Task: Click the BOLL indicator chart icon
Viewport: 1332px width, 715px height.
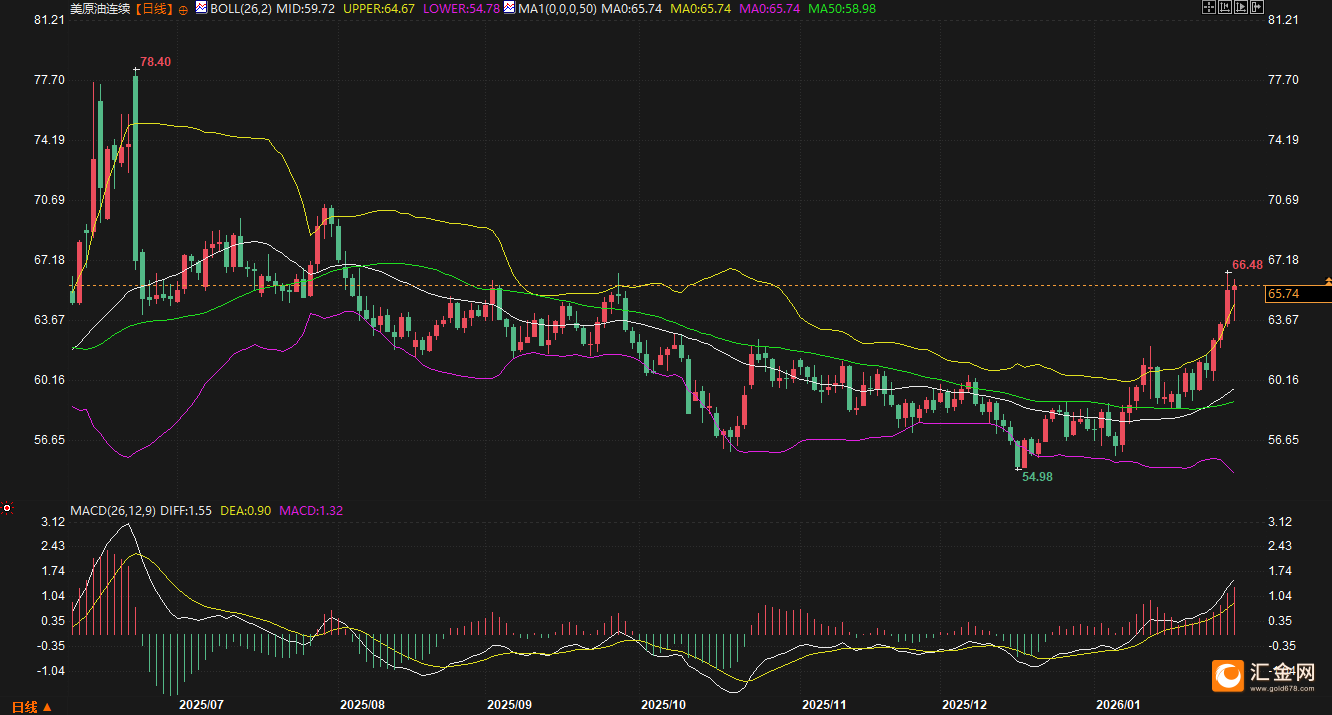Action: tap(201, 8)
